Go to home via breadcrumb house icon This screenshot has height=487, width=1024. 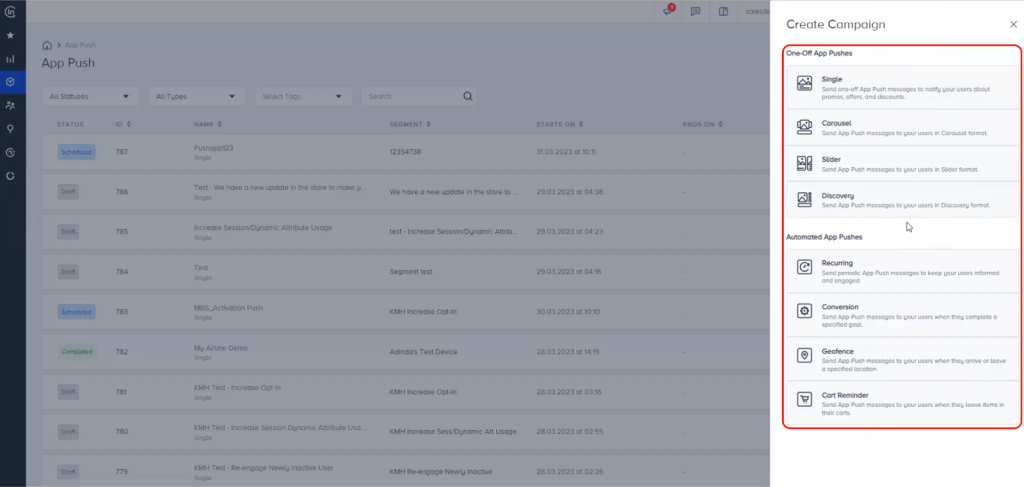click(46, 45)
